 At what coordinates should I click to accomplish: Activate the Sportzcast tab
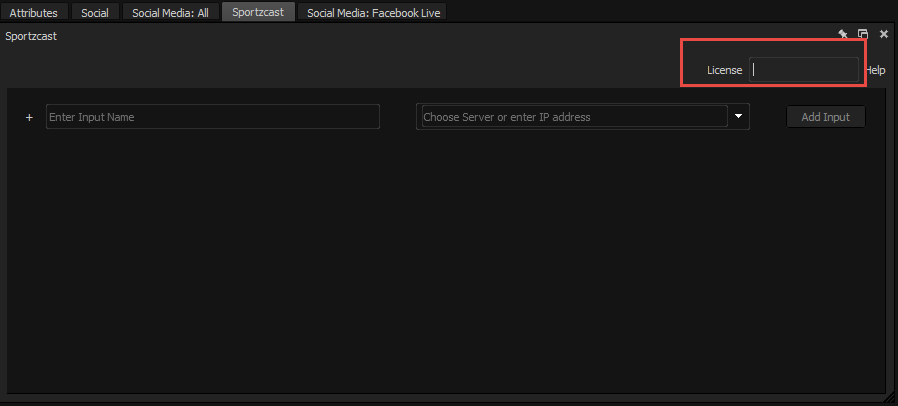point(258,13)
